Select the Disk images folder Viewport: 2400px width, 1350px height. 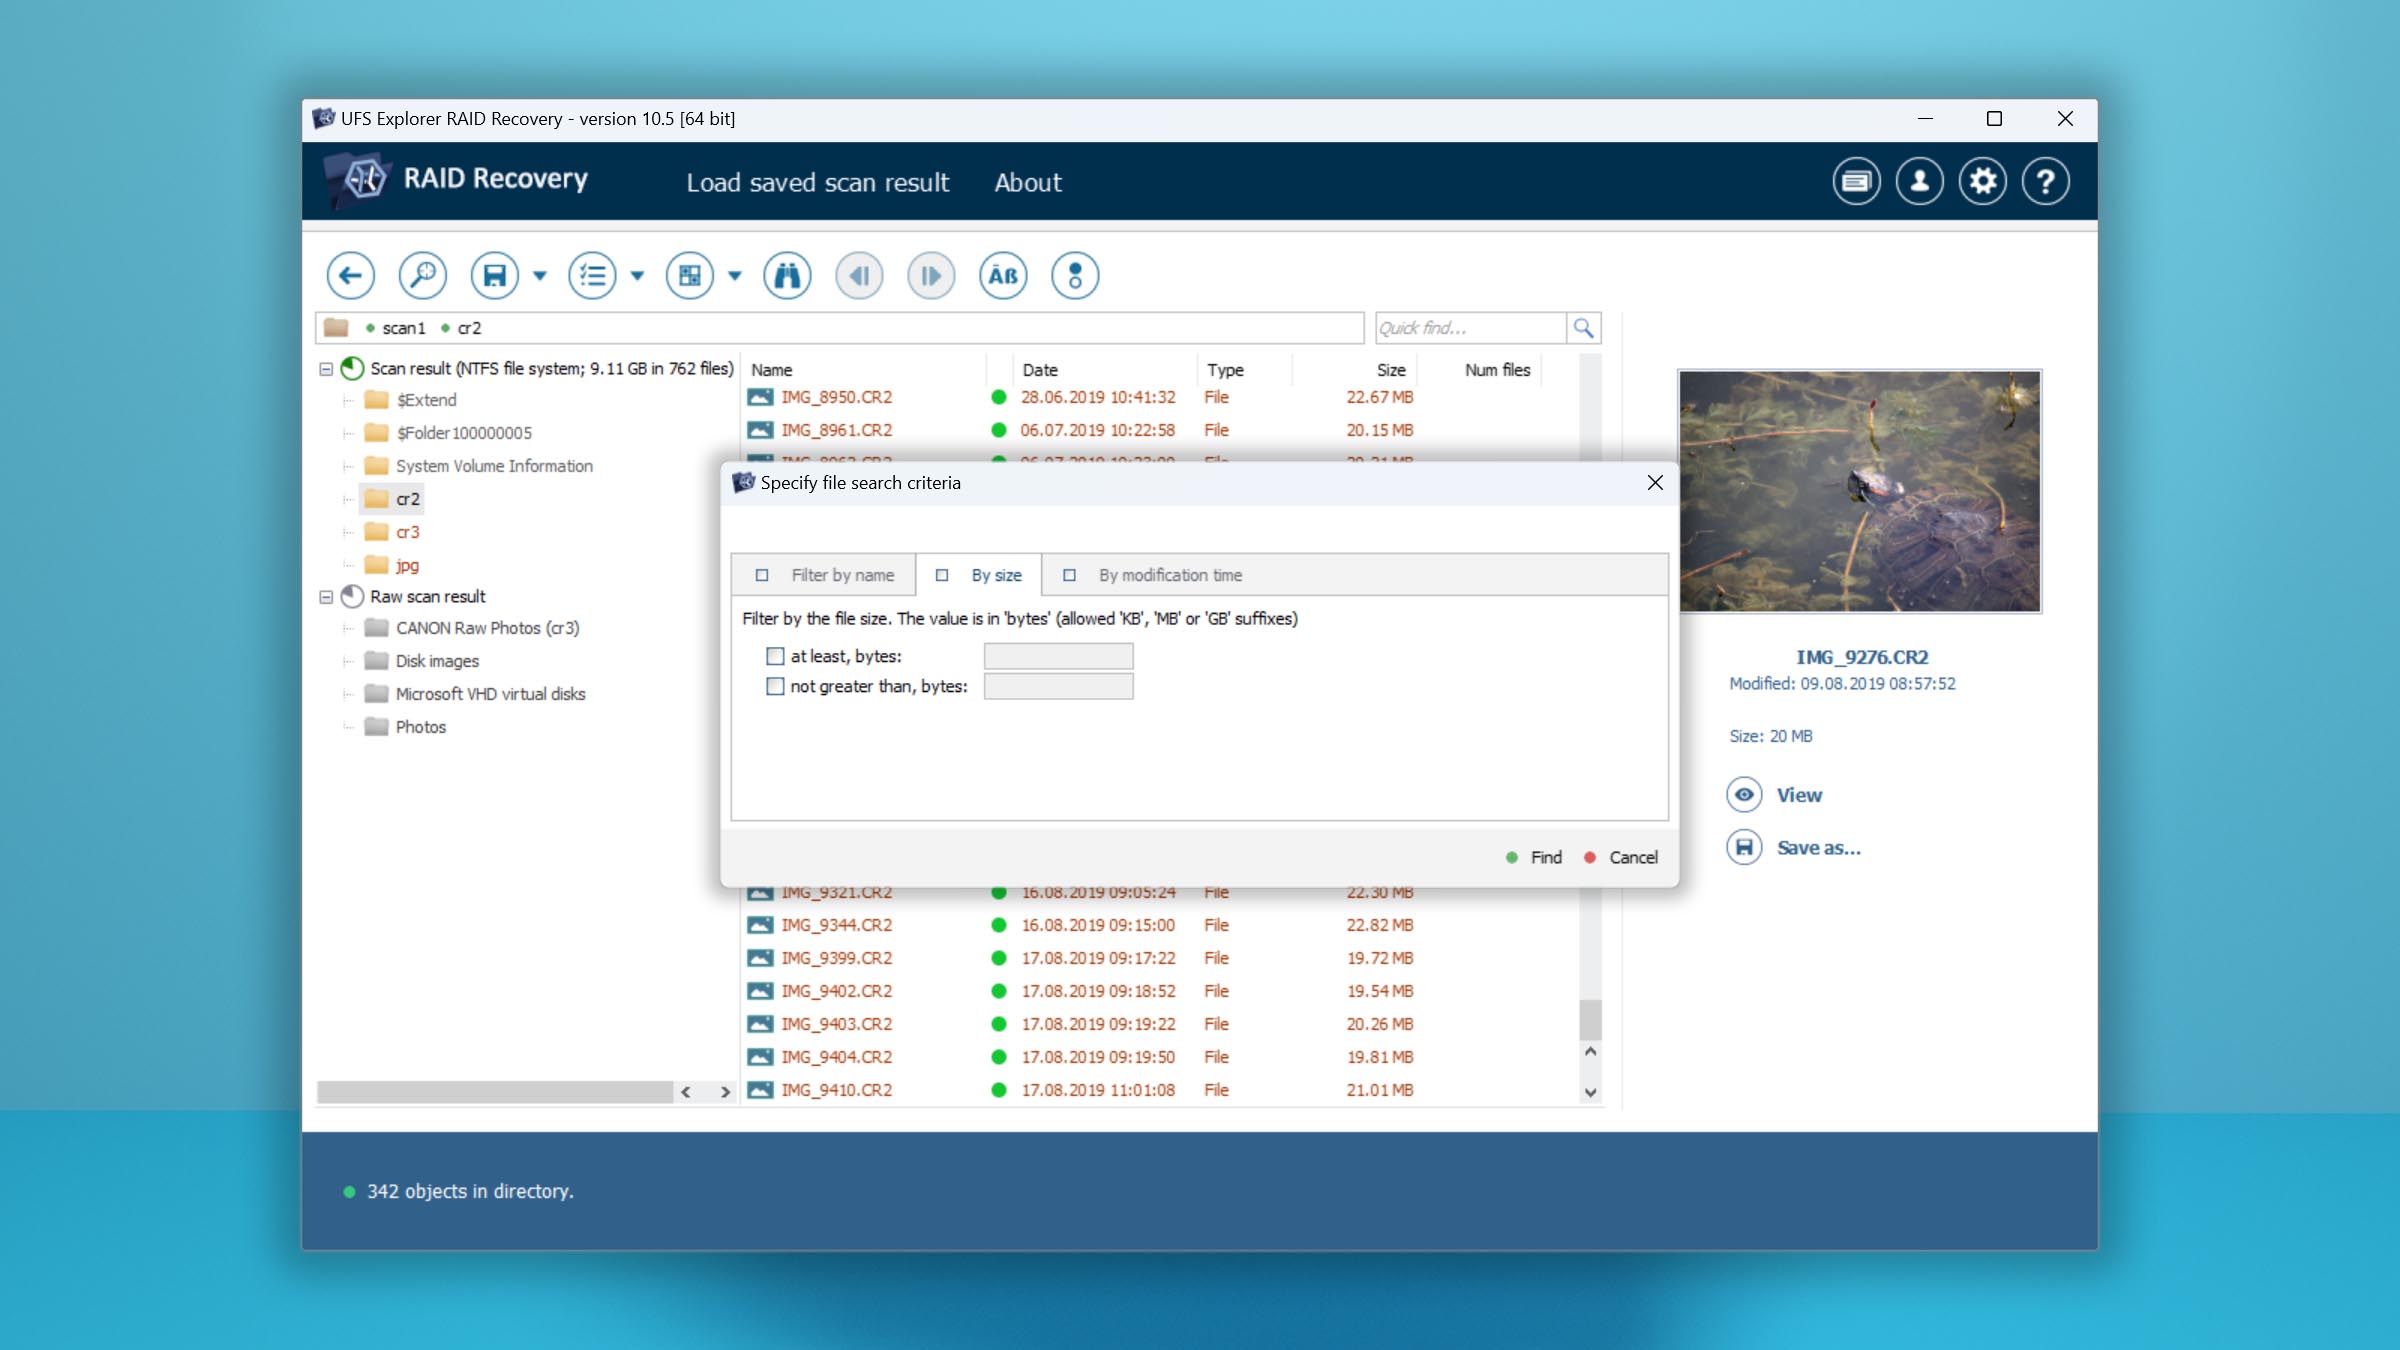[437, 661]
